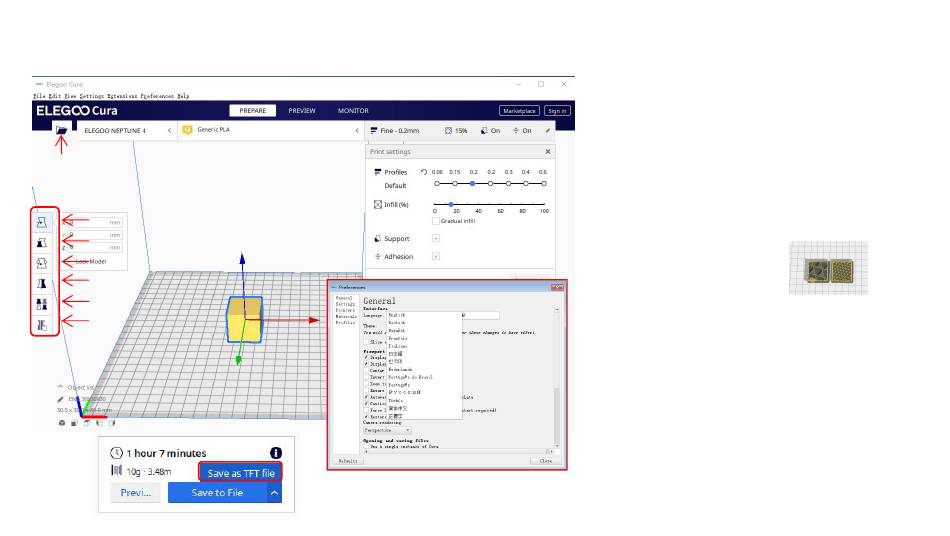Select the 0.06 profile point on slider
This screenshot has height=536, width=950.
tap(437, 184)
